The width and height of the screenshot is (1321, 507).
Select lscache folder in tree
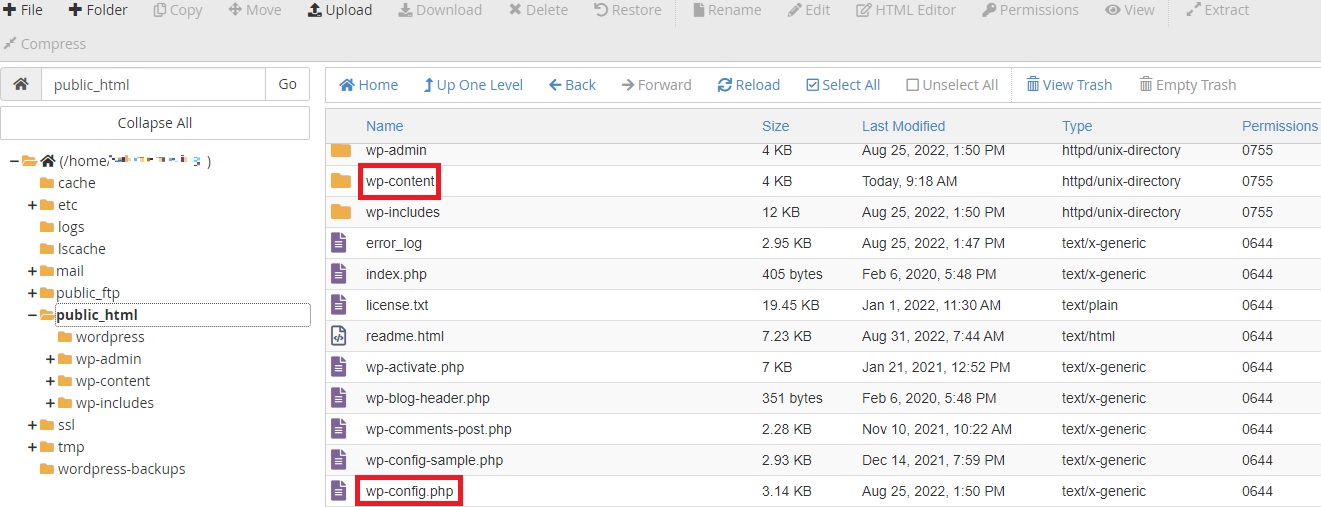pyautogui.click(x=82, y=249)
